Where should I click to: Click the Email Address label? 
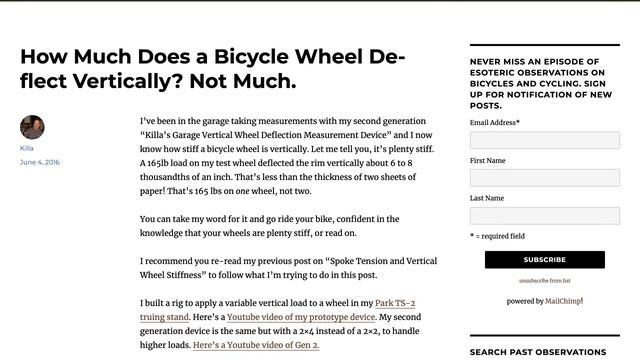(495, 122)
